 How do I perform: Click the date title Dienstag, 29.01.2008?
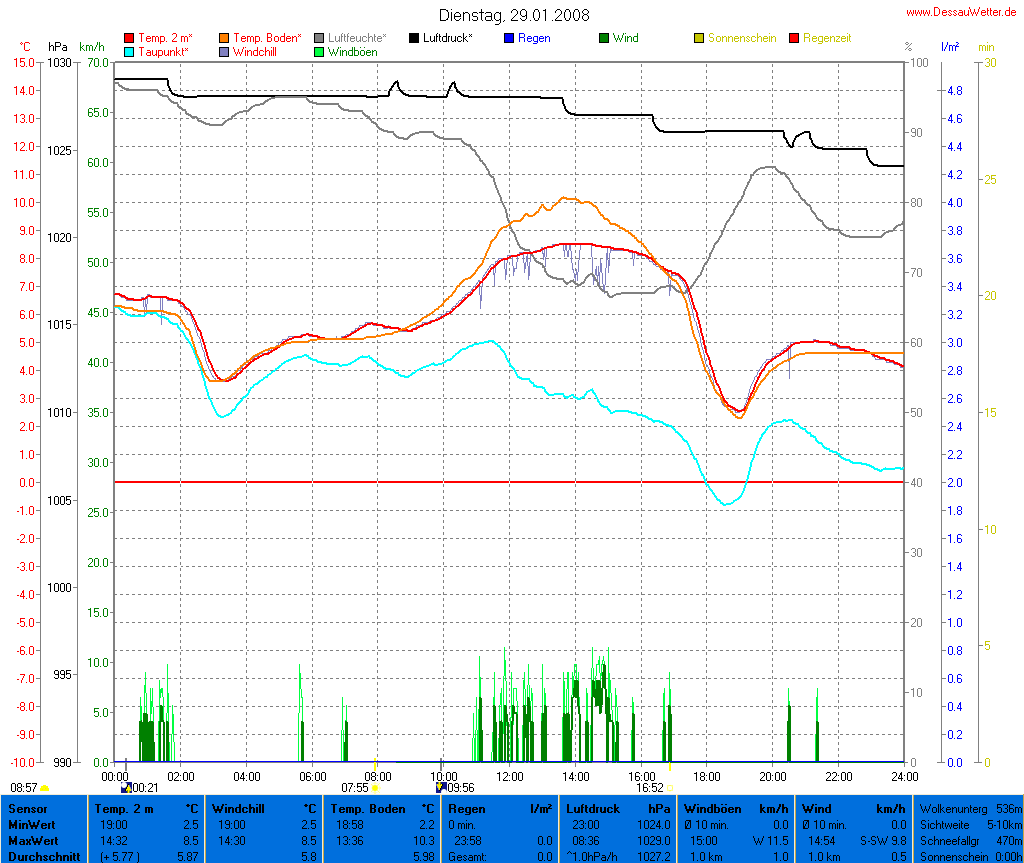514,15
